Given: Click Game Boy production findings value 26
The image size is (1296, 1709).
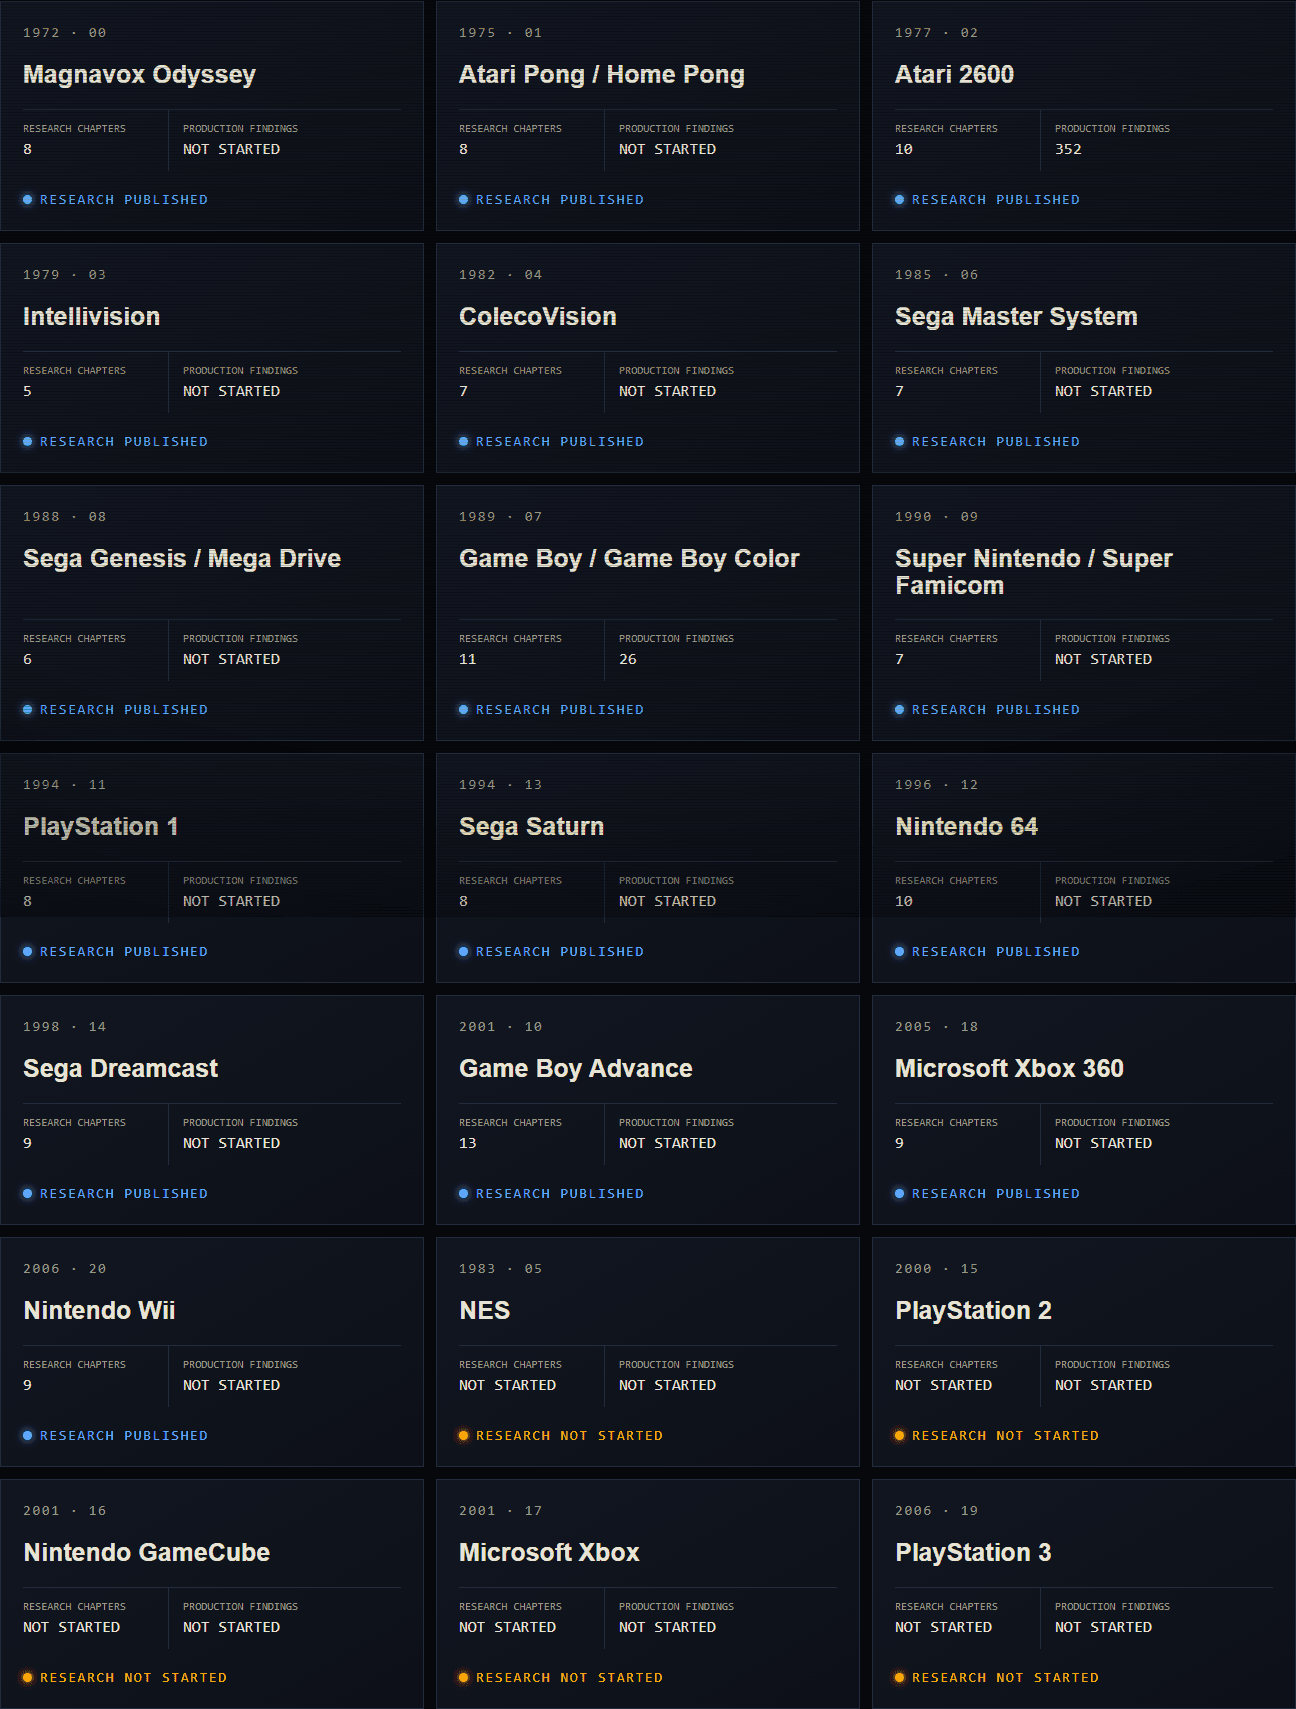Looking at the screenshot, I should pos(628,659).
